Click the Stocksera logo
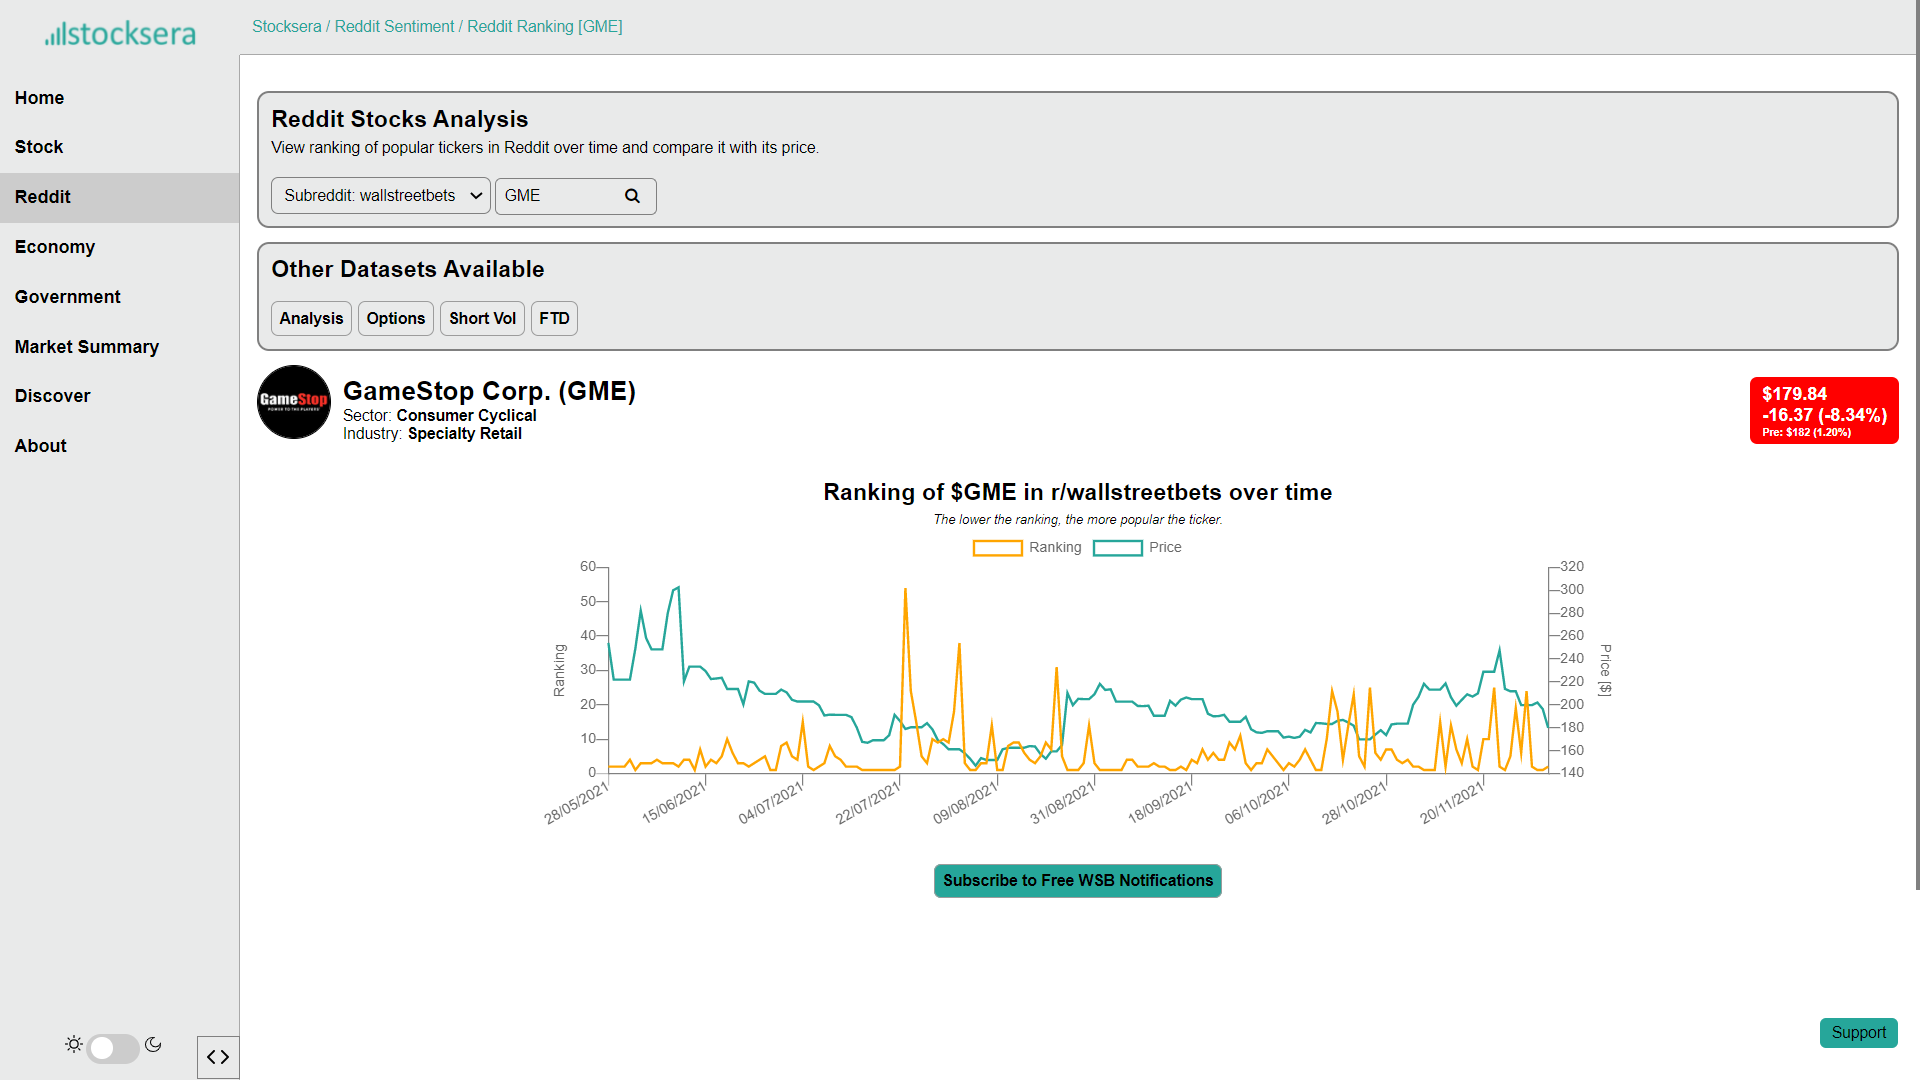The image size is (1920, 1080). click(x=120, y=34)
